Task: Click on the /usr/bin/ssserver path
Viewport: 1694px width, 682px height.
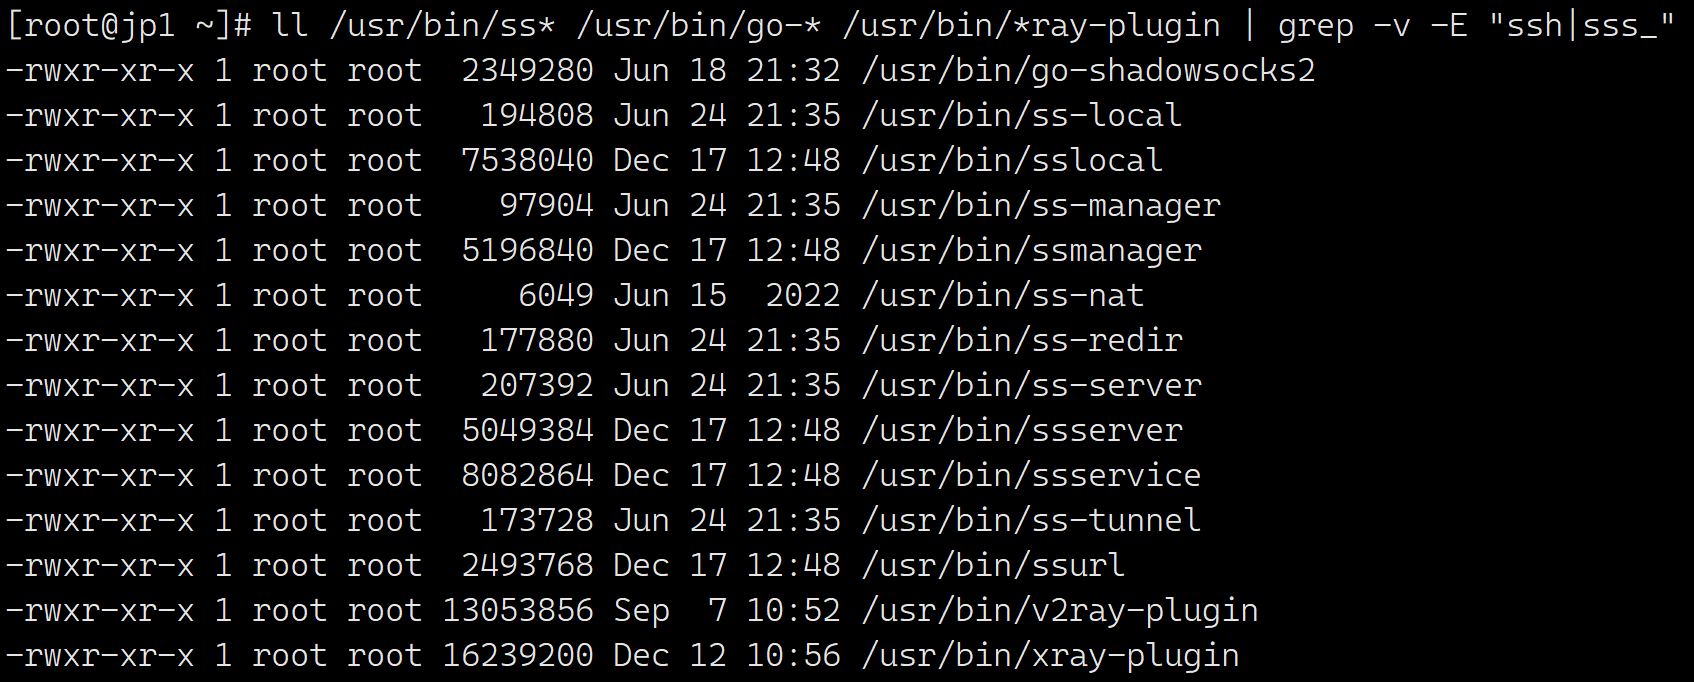Action: pyautogui.click(x=1021, y=431)
